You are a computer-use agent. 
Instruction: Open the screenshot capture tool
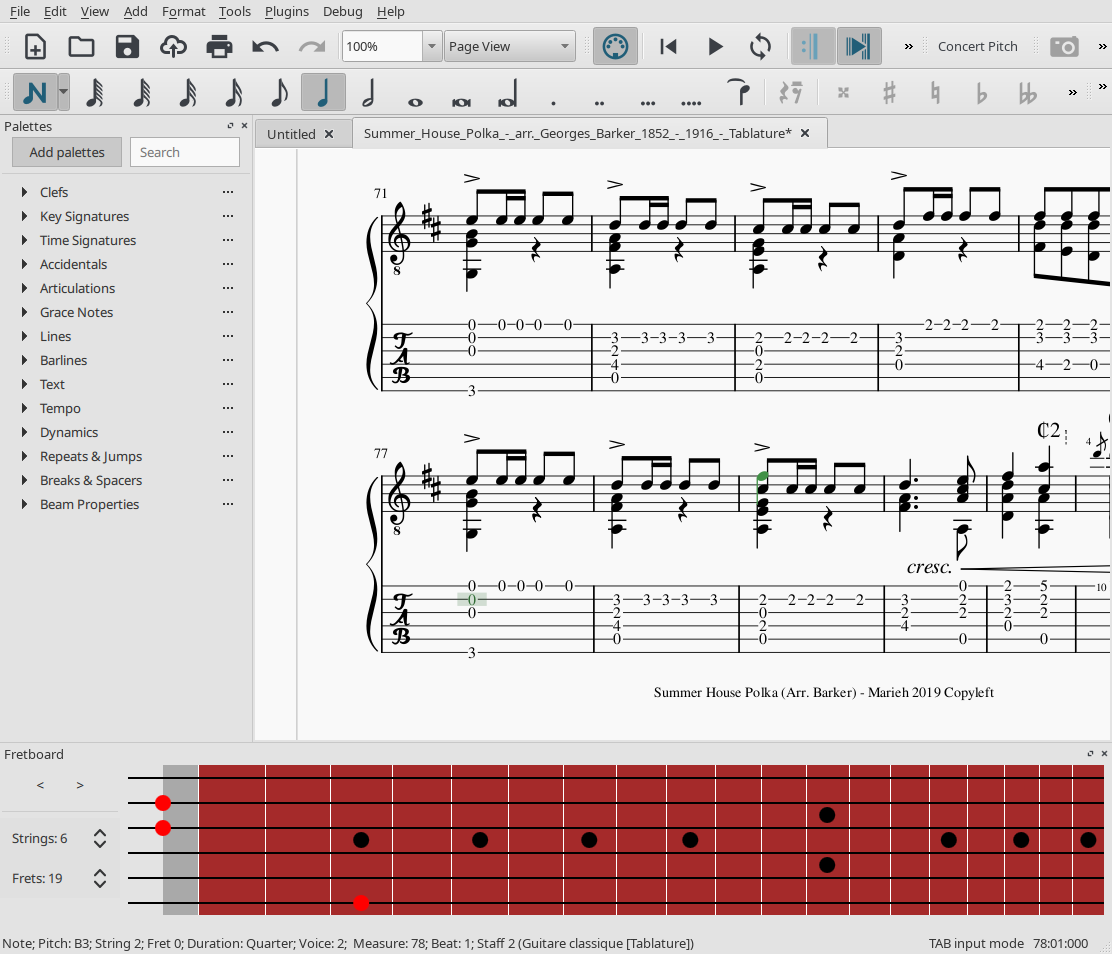tap(1065, 46)
